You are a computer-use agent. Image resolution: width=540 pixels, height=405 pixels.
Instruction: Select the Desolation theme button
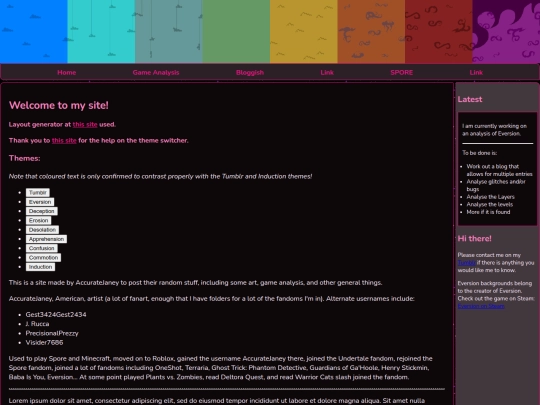(x=42, y=230)
